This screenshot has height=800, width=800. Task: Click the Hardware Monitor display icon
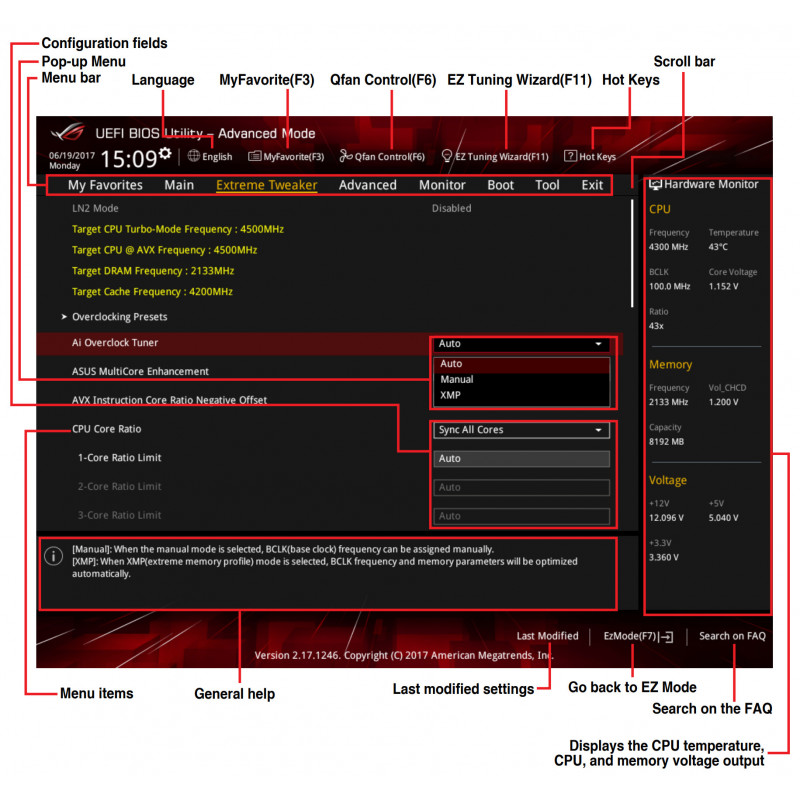655,184
